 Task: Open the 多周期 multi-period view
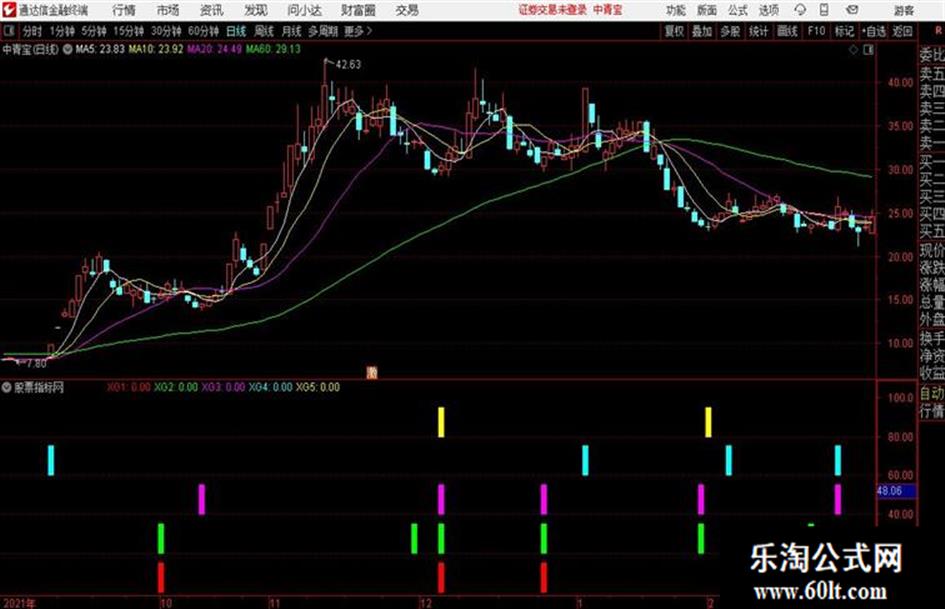[x=323, y=31]
